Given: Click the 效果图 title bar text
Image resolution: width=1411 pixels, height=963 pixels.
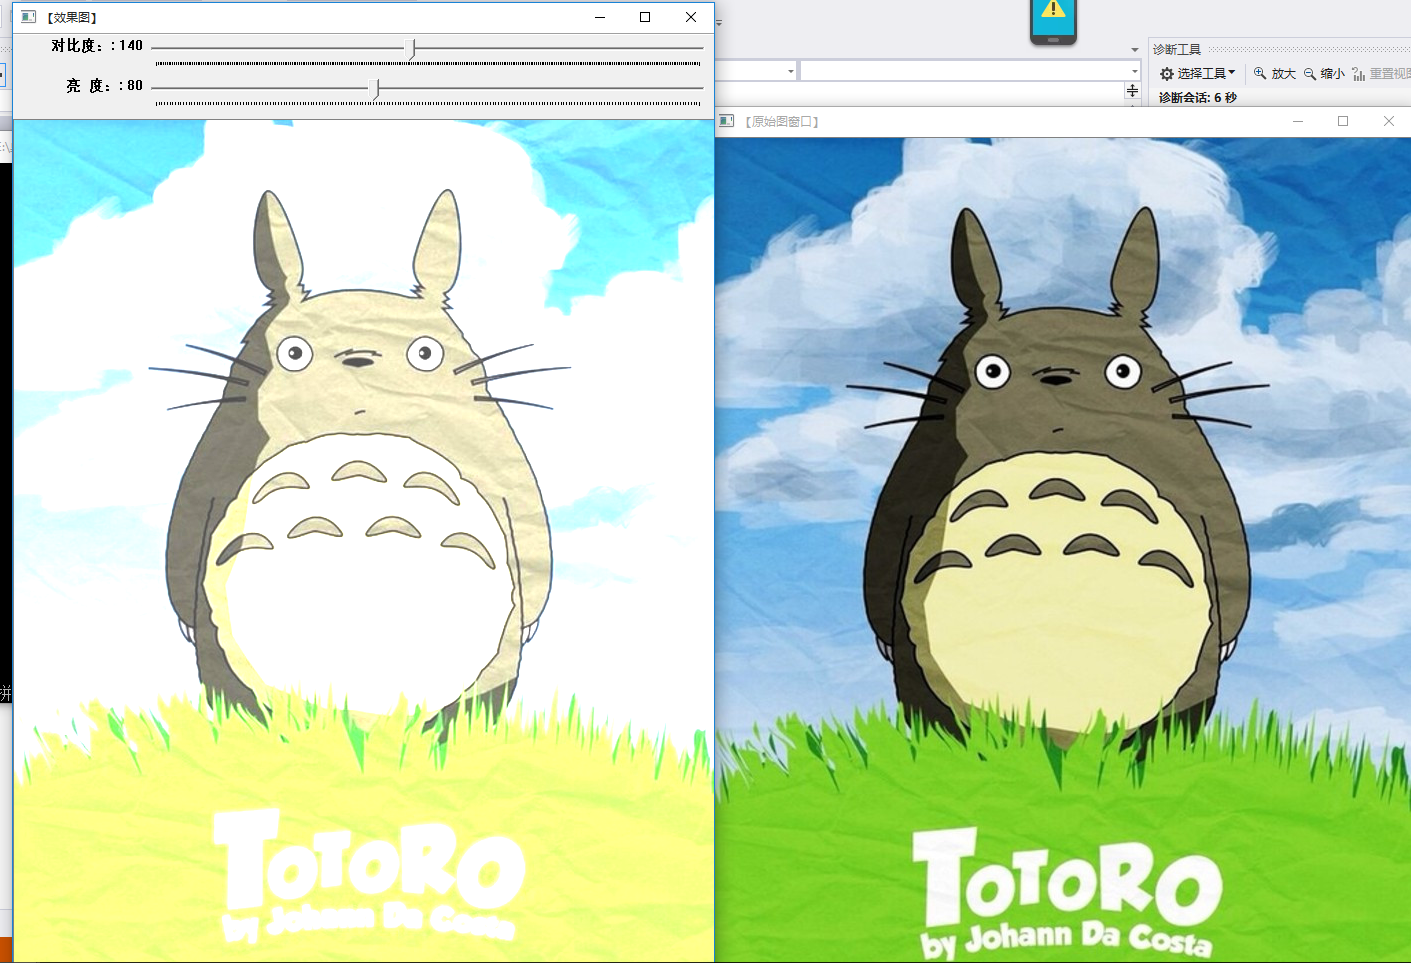Looking at the screenshot, I should click(72, 17).
